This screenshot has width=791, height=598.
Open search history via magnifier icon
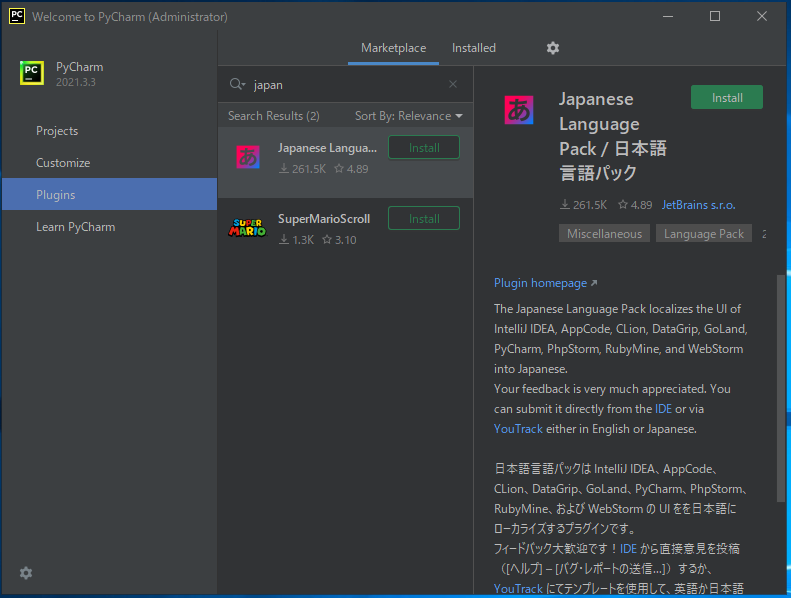click(x=237, y=84)
